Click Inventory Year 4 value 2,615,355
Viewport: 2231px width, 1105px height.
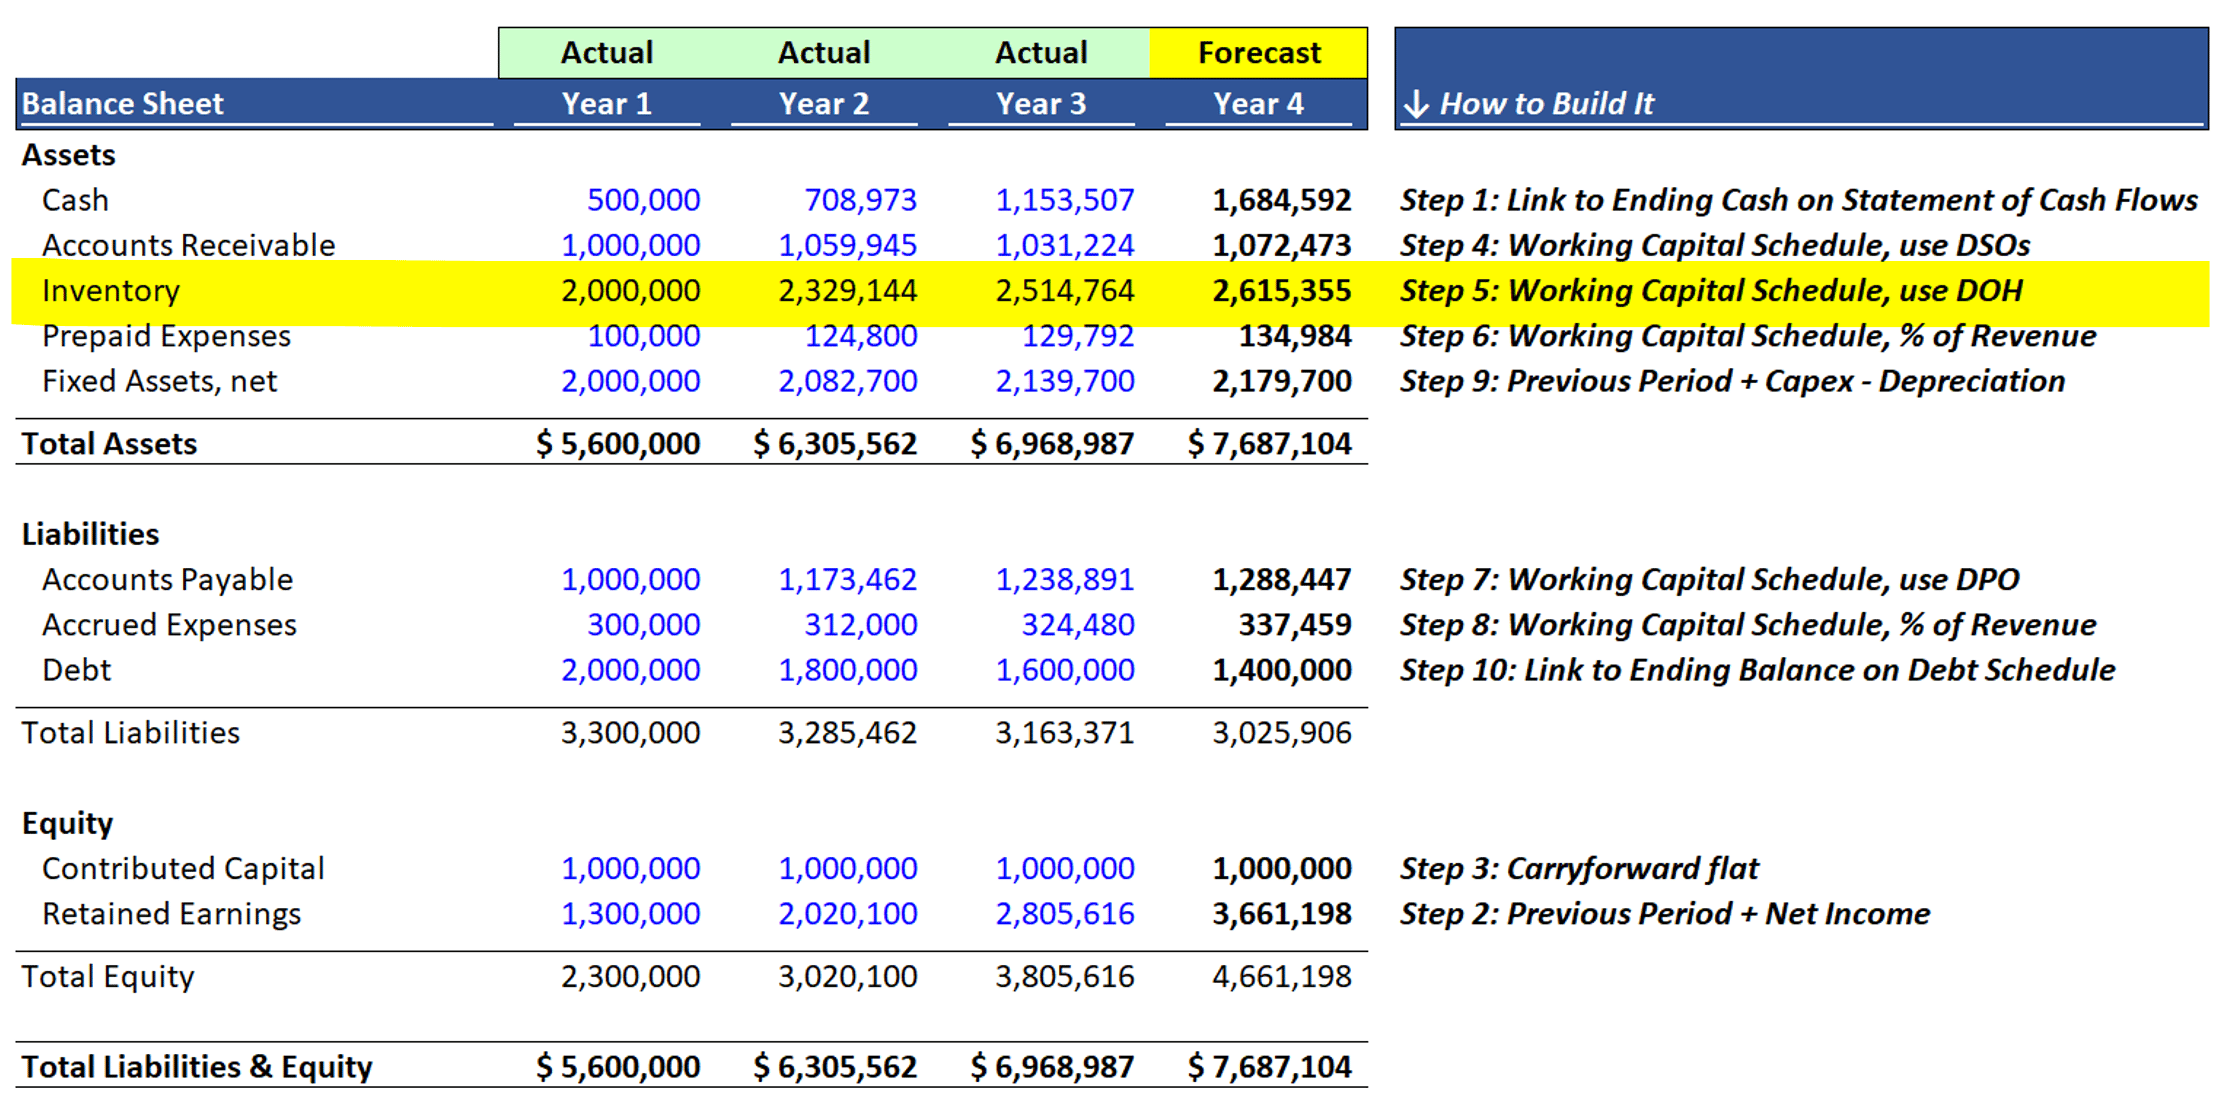(1281, 291)
